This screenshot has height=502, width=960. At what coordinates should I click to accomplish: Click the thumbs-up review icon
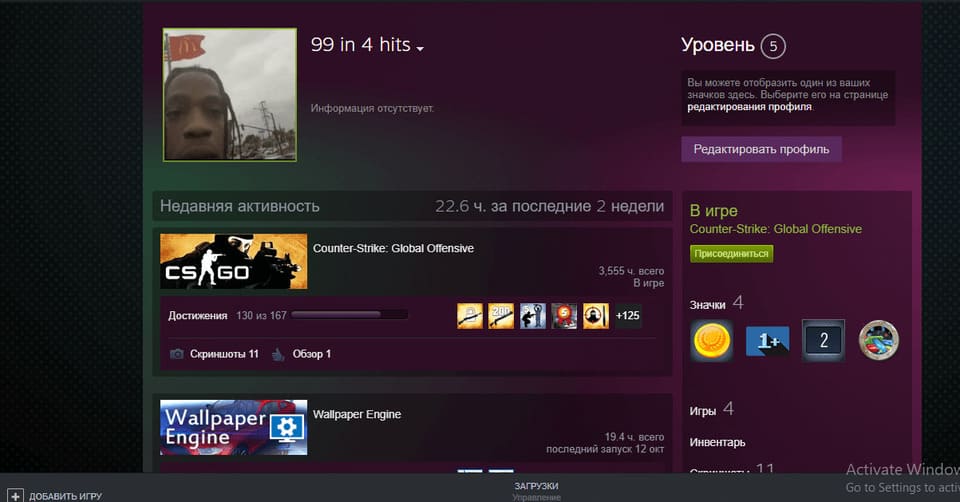click(278, 354)
